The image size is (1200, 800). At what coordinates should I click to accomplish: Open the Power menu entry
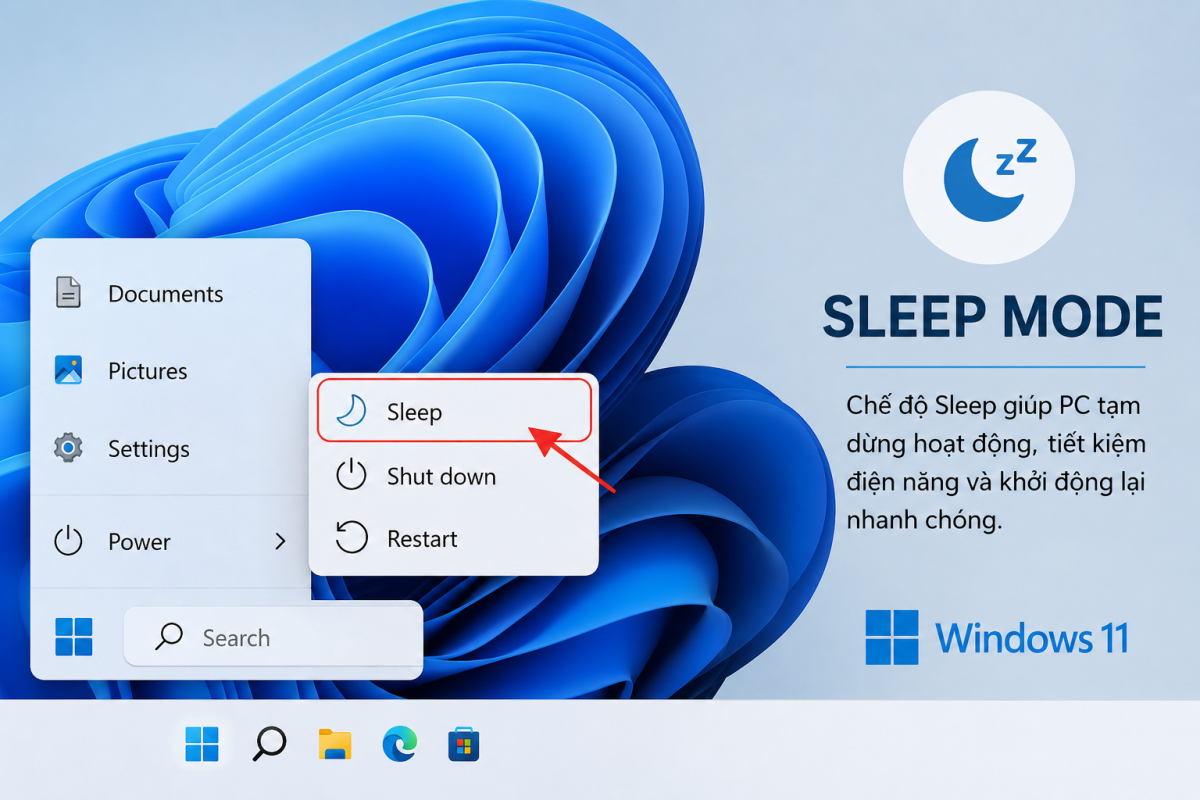coord(170,542)
